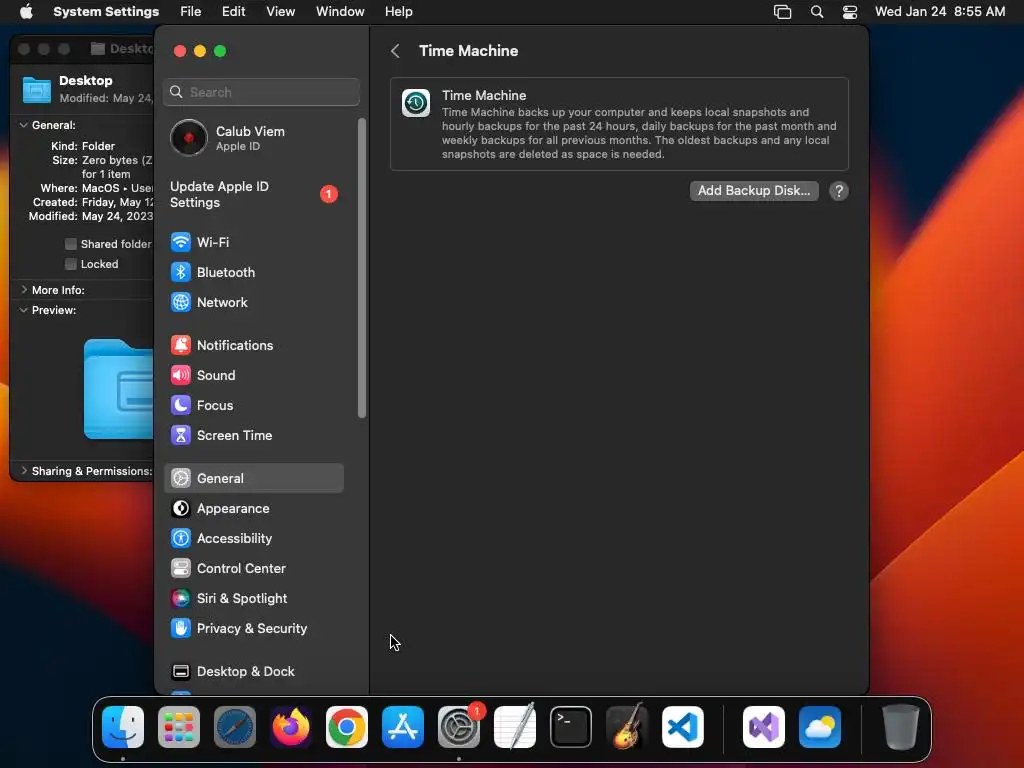Click the Time Machine clock icon
Viewport: 1024px width, 768px height.
[x=416, y=103]
